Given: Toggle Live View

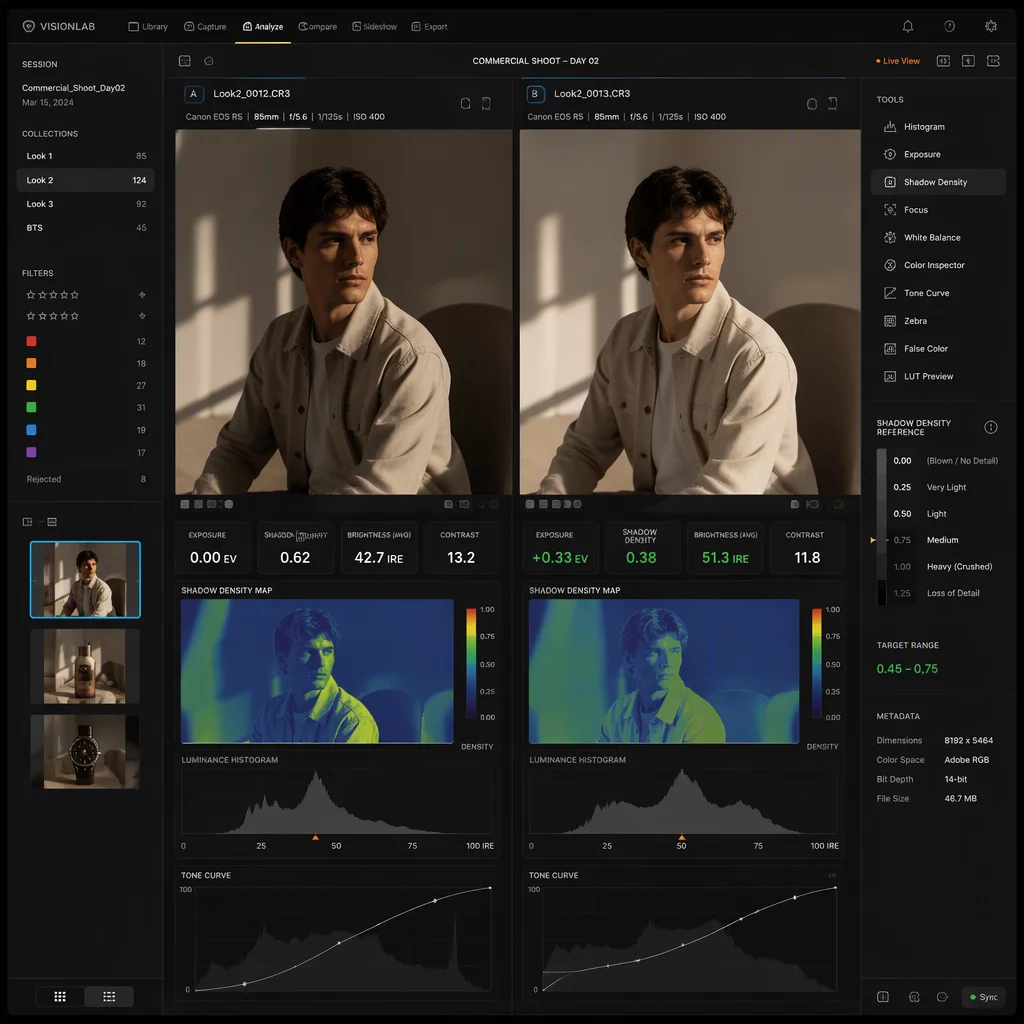Looking at the screenshot, I should click(x=898, y=61).
